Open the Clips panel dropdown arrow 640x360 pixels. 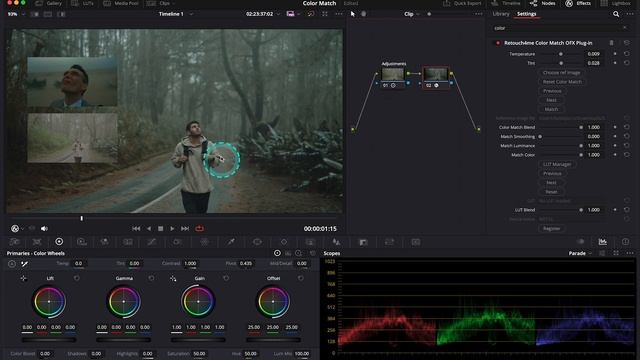pyautogui.click(x=173, y=3)
